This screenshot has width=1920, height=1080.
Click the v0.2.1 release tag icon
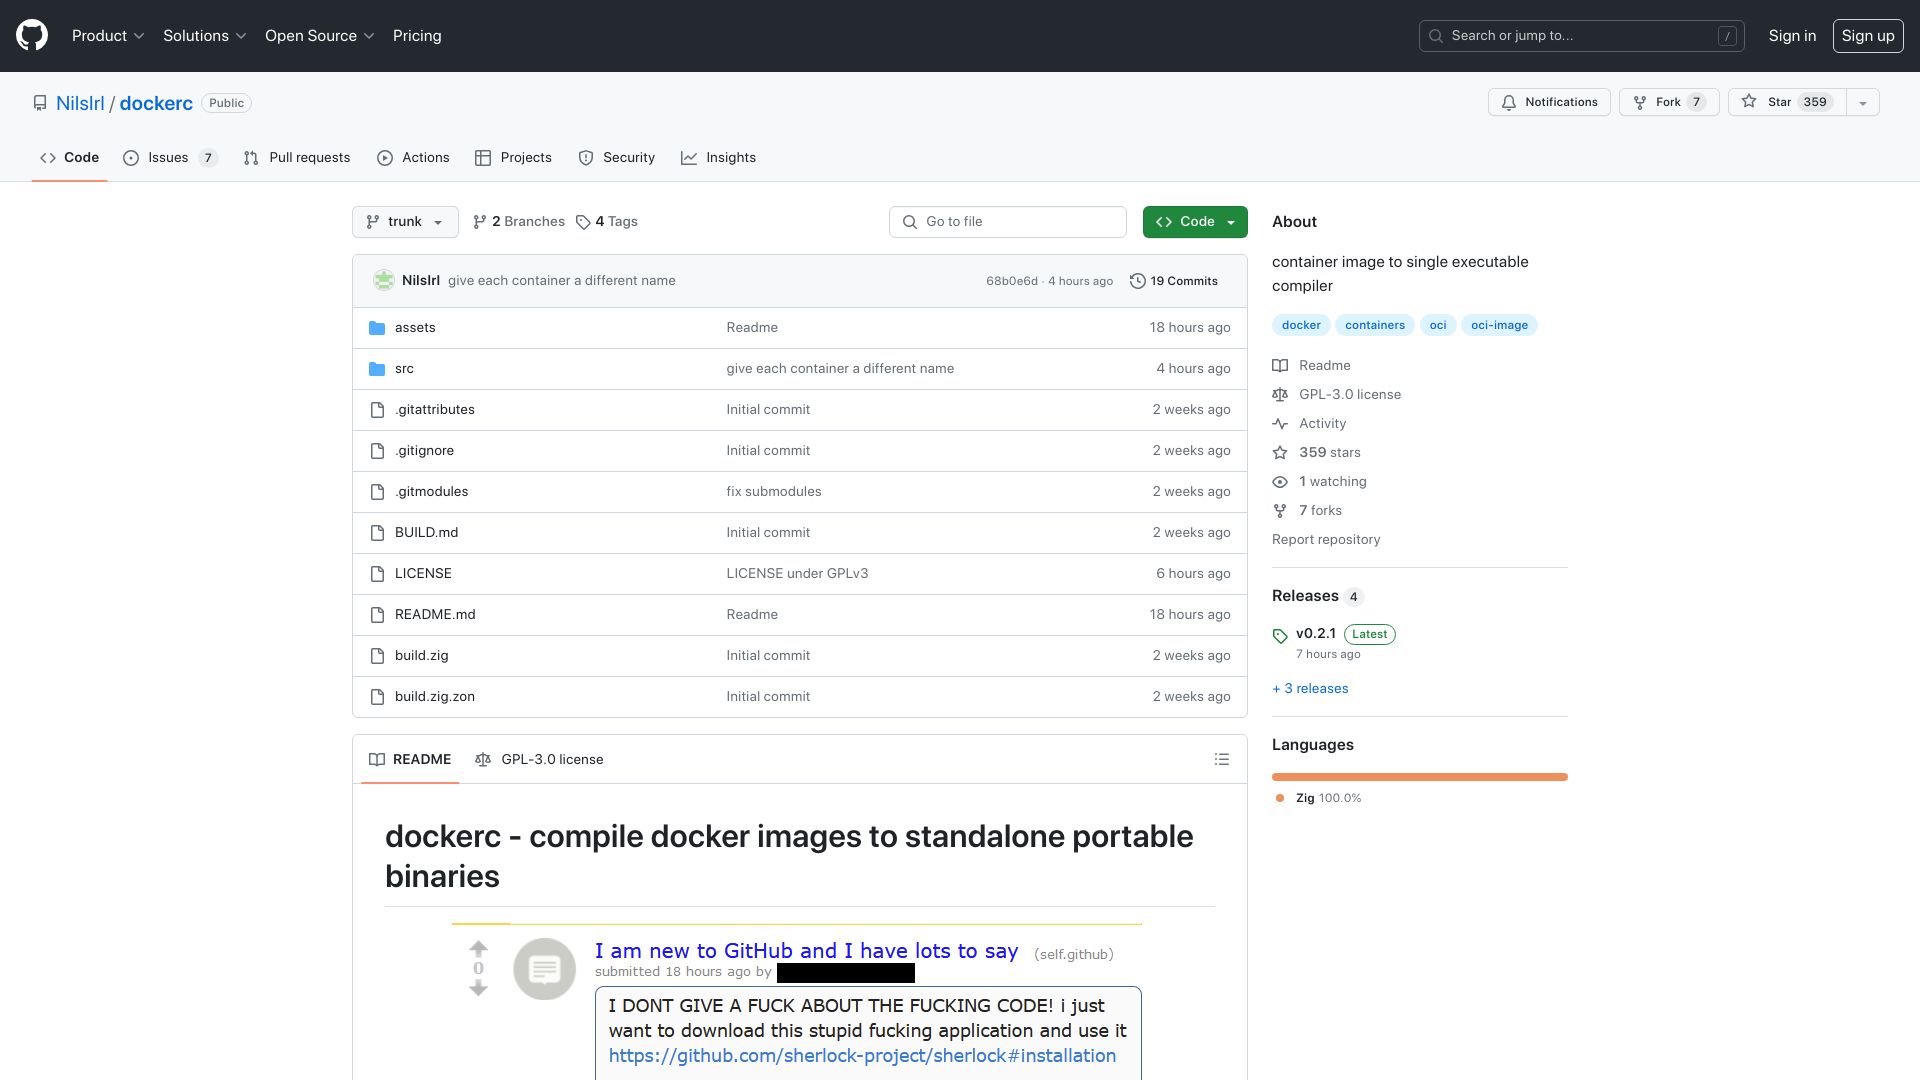pos(1280,636)
